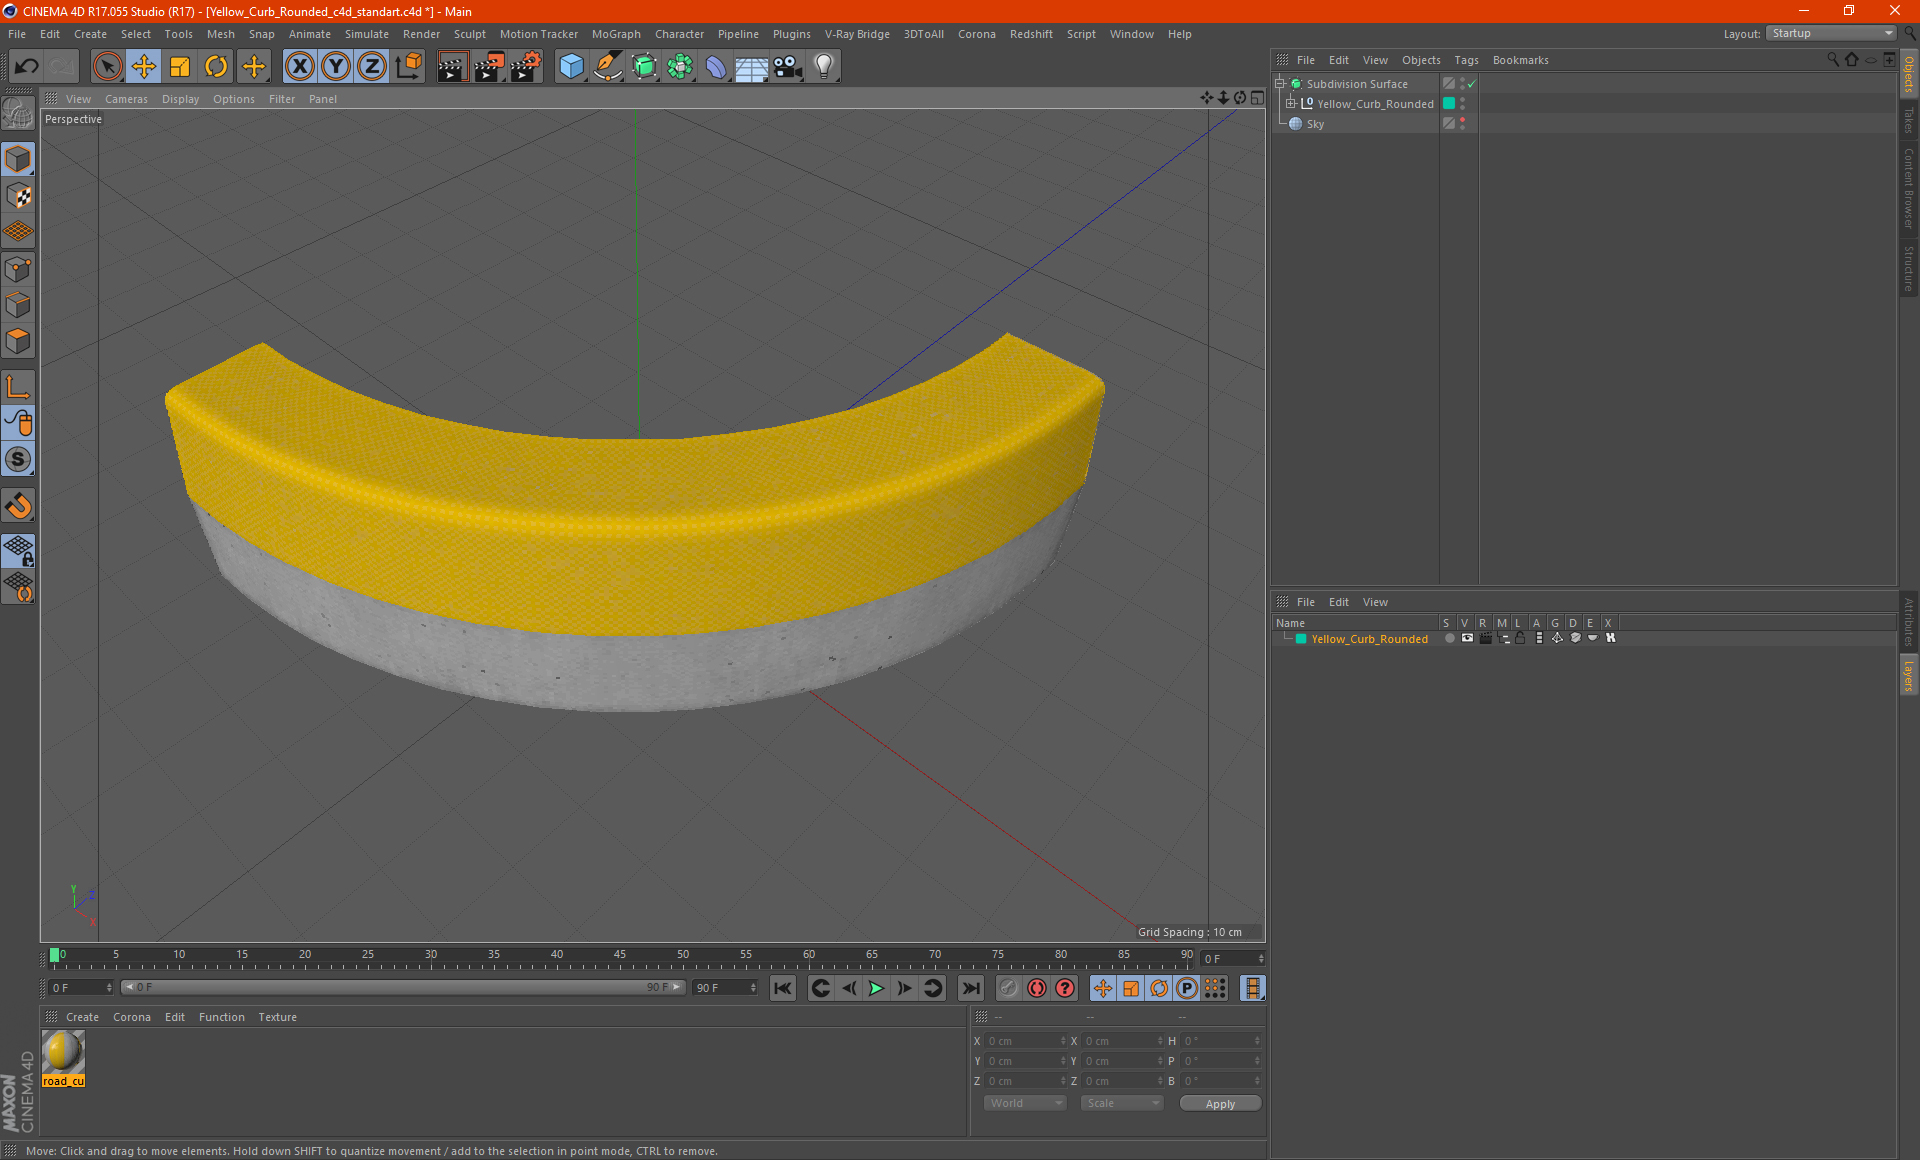Image resolution: width=1920 pixels, height=1160 pixels.
Task: Click the Locked Workplane icon
Action: 18,550
